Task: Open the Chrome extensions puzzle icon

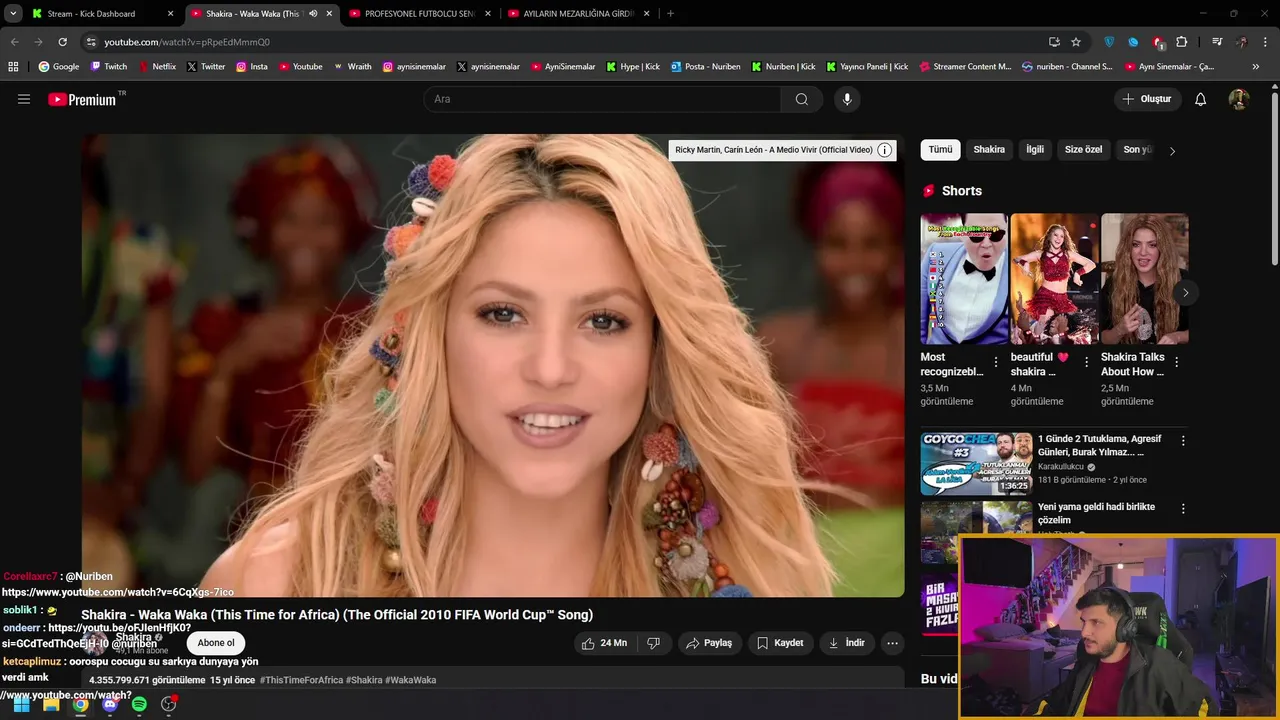Action: tap(1182, 42)
